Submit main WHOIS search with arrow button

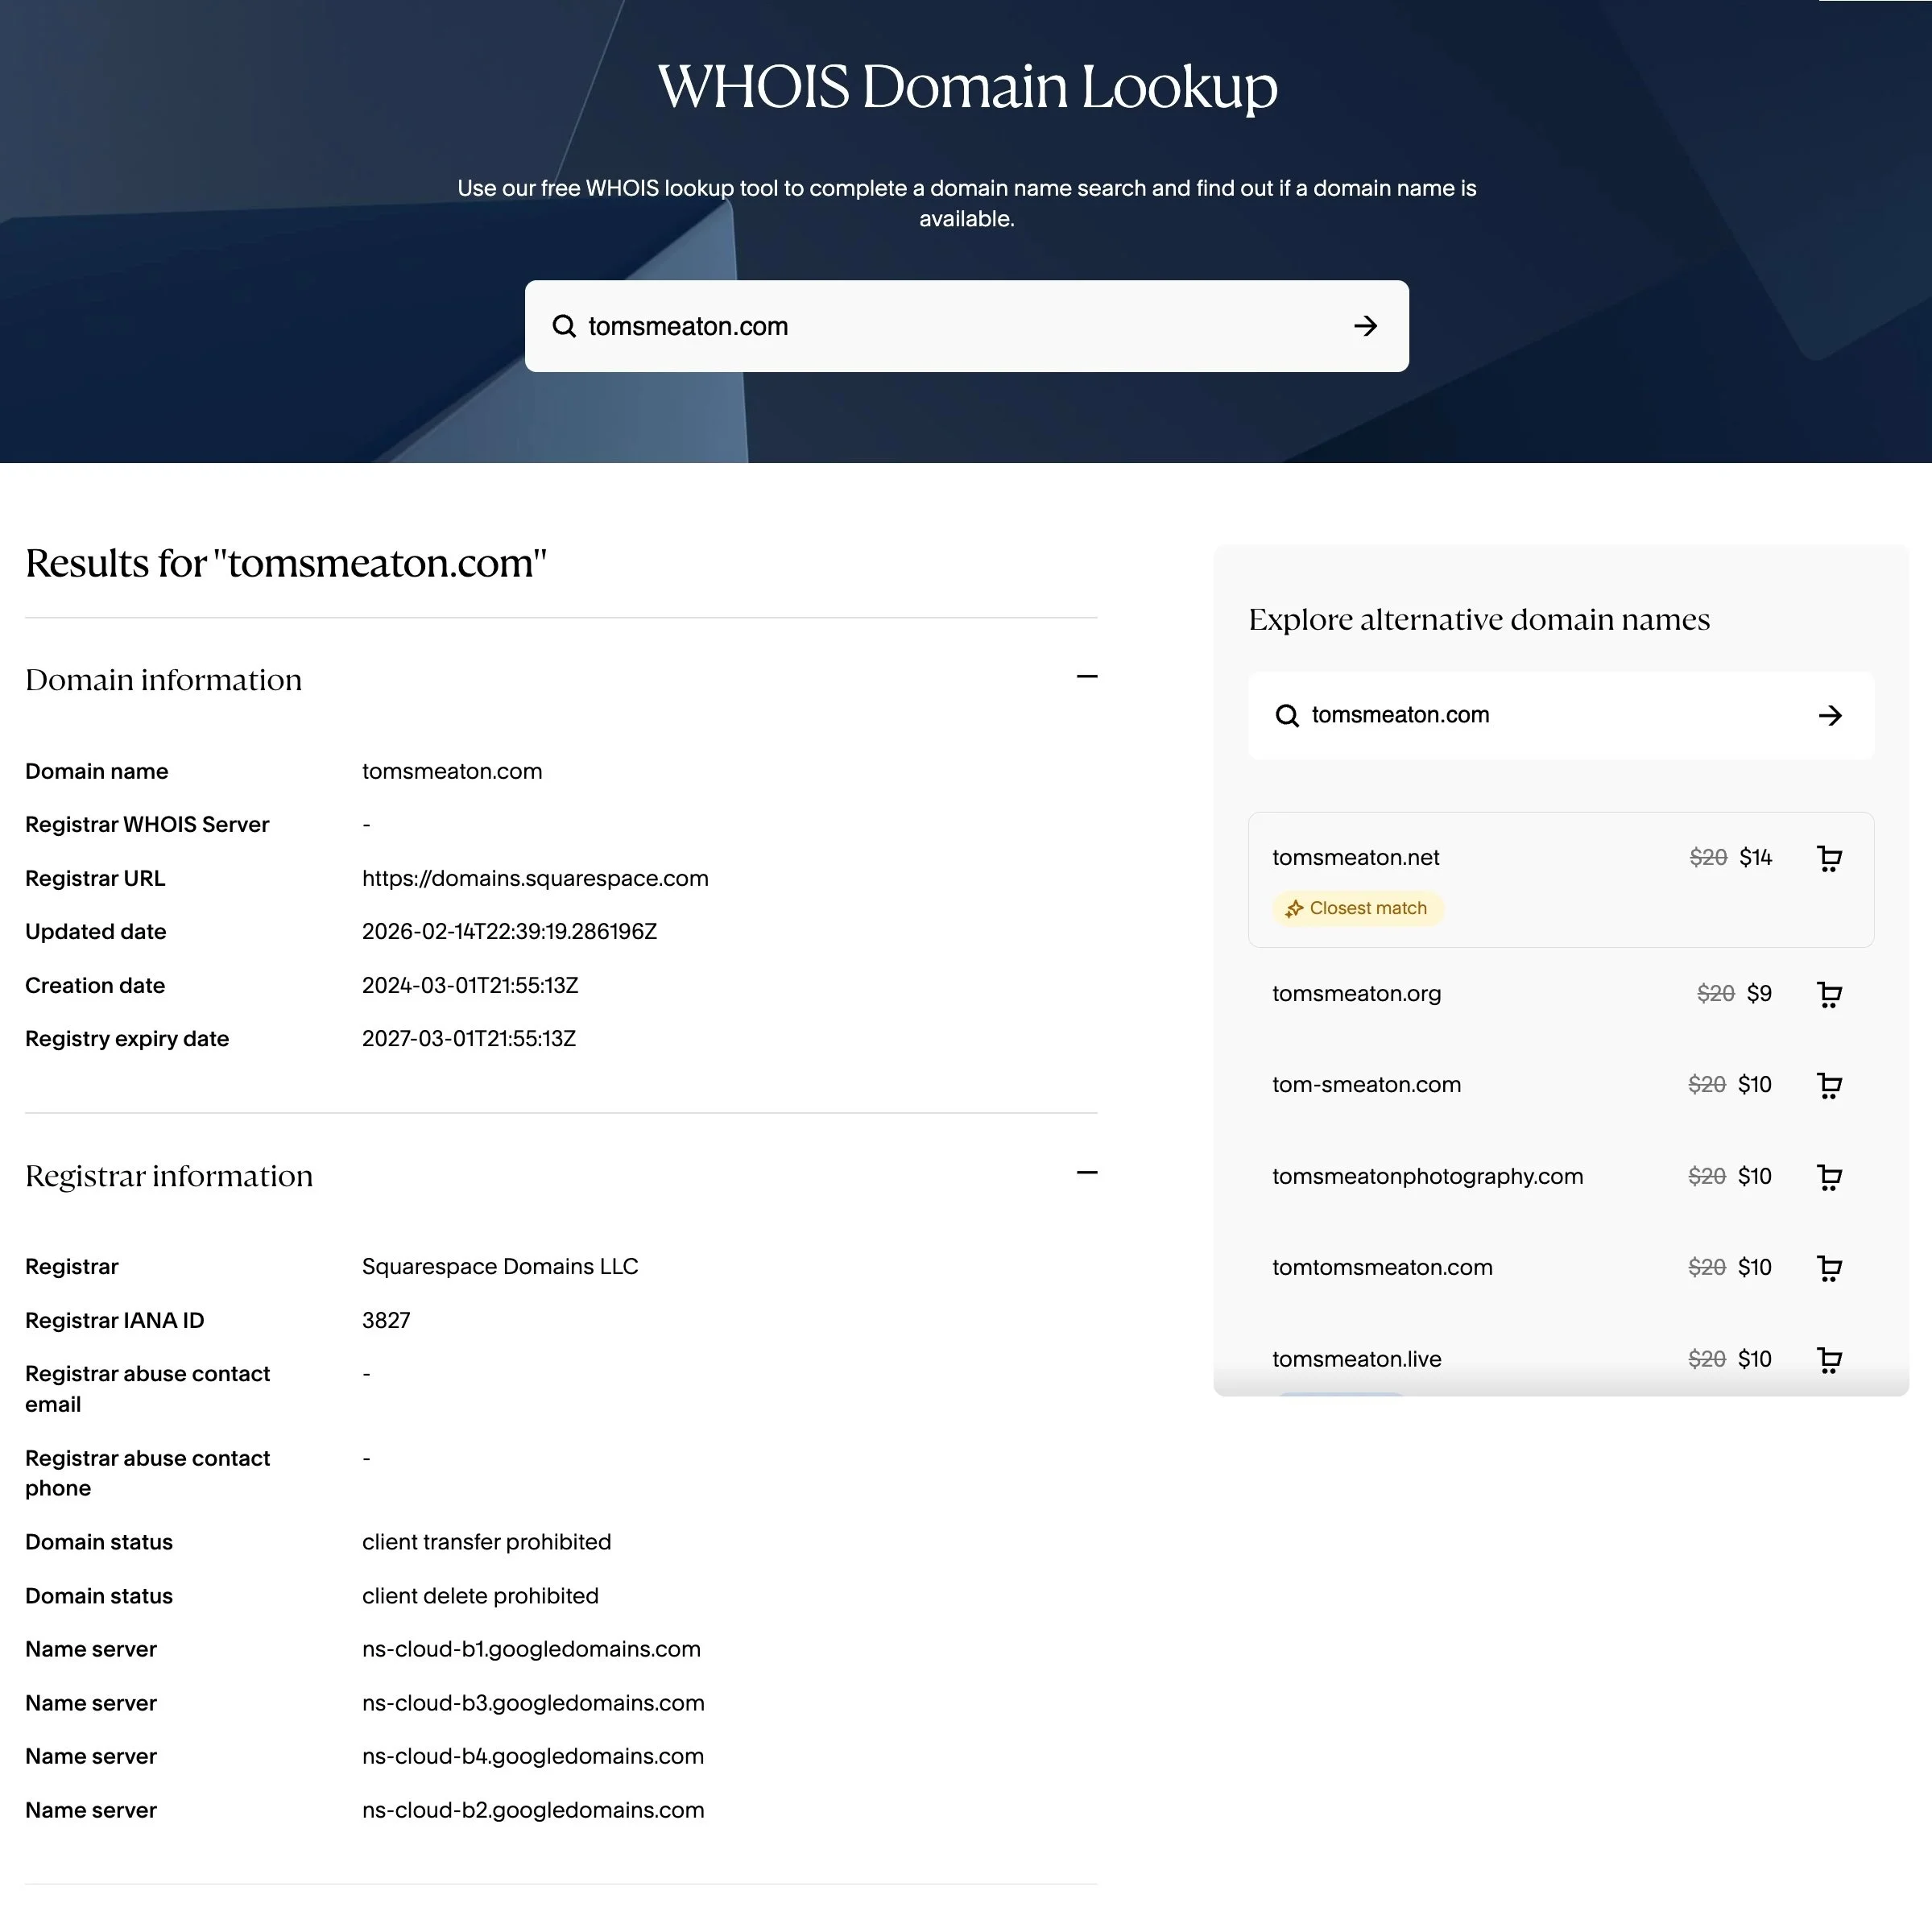coord(1365,326)
